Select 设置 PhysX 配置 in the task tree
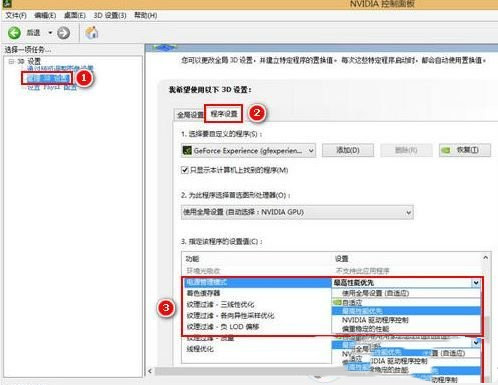 pos(52,87)
